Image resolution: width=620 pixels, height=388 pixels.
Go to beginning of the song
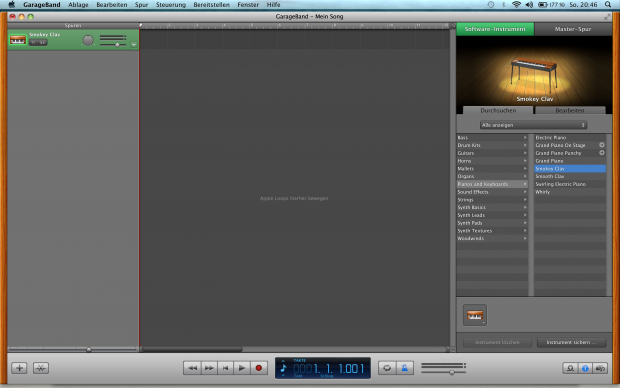(225, 368)
